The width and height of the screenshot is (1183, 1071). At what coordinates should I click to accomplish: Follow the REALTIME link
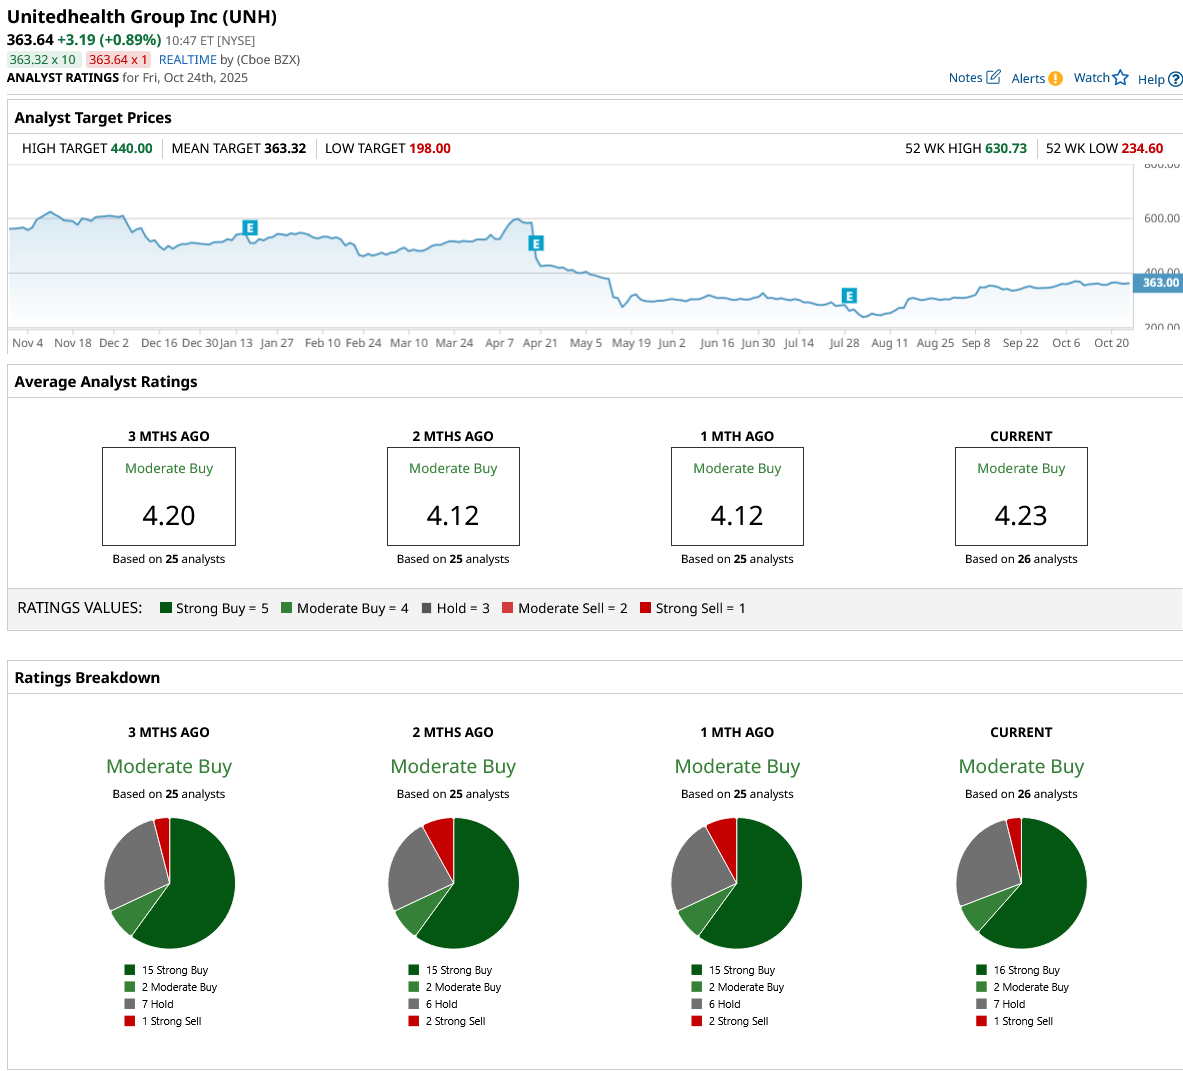pyautogui.click(x=187, y=60)
